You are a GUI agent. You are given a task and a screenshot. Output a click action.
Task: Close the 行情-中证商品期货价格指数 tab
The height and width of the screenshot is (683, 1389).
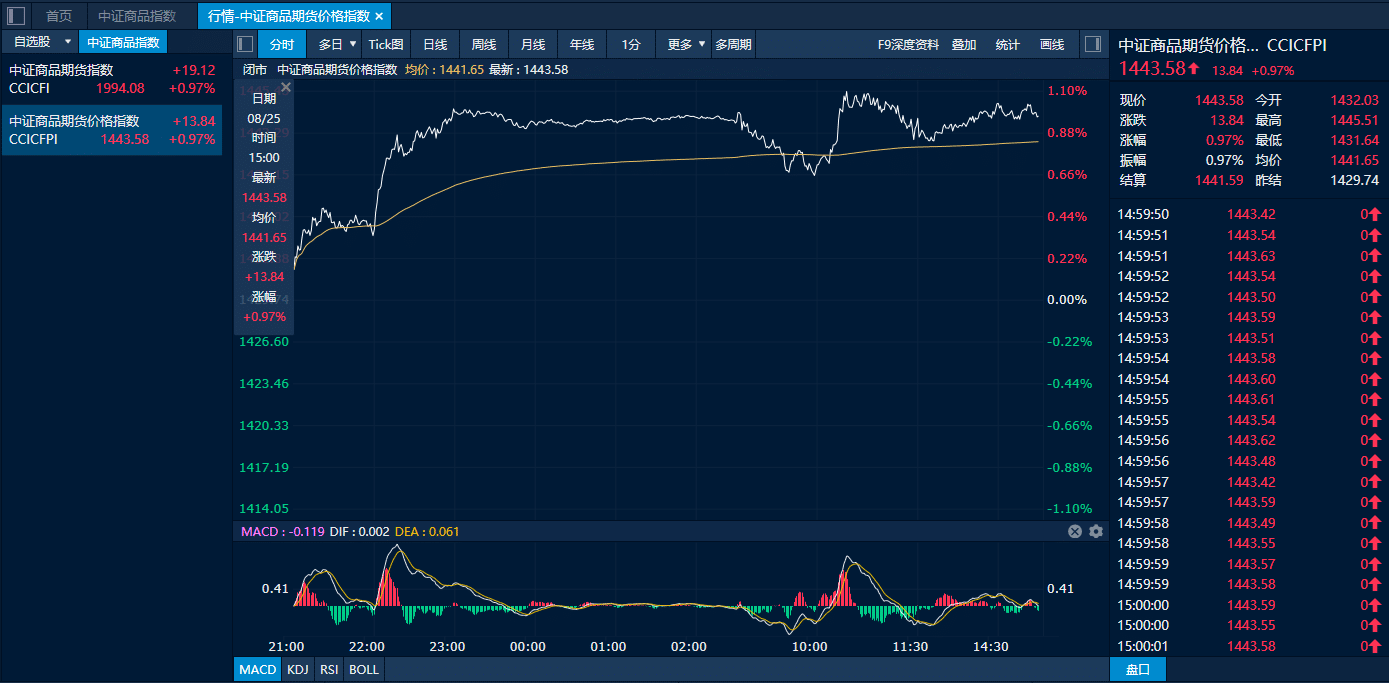[x=379, y=16]
